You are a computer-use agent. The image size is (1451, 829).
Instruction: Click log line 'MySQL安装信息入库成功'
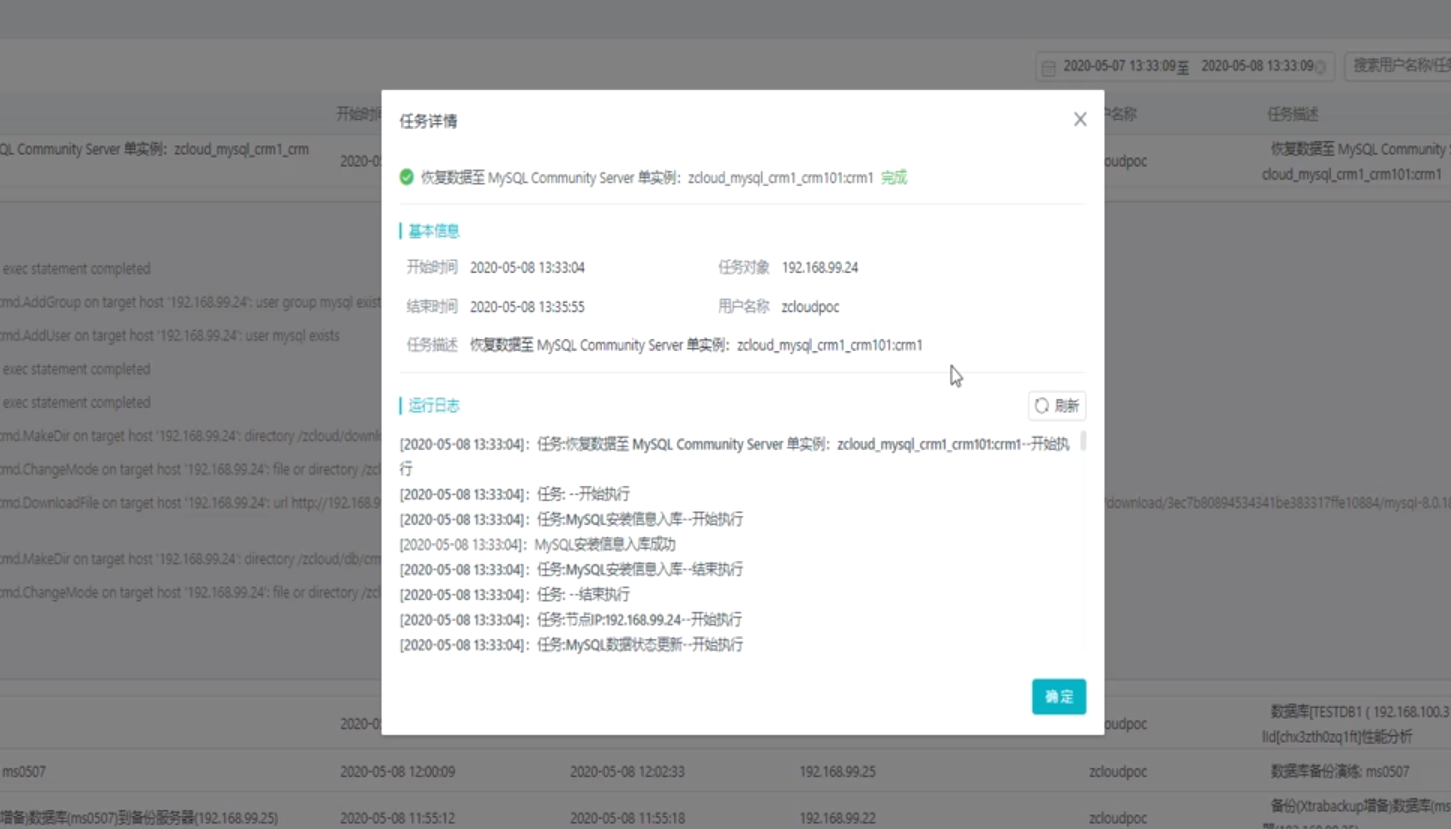tap(538, 545)
